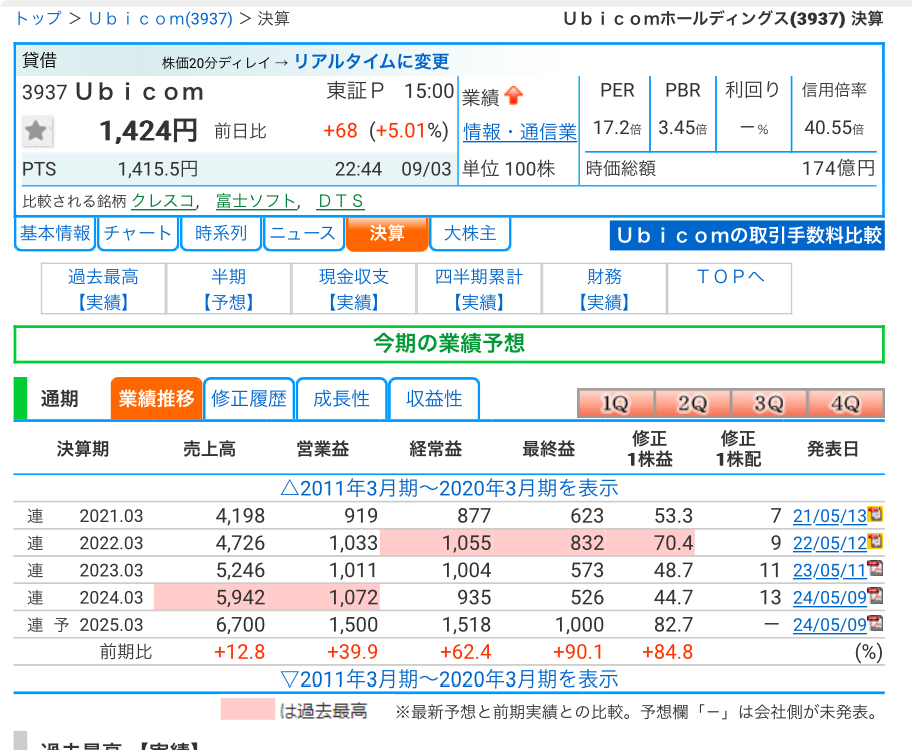Click the 2025.03 forecast sales value 6,700
This screenshot has width=912, height=750.
[240, 625]
